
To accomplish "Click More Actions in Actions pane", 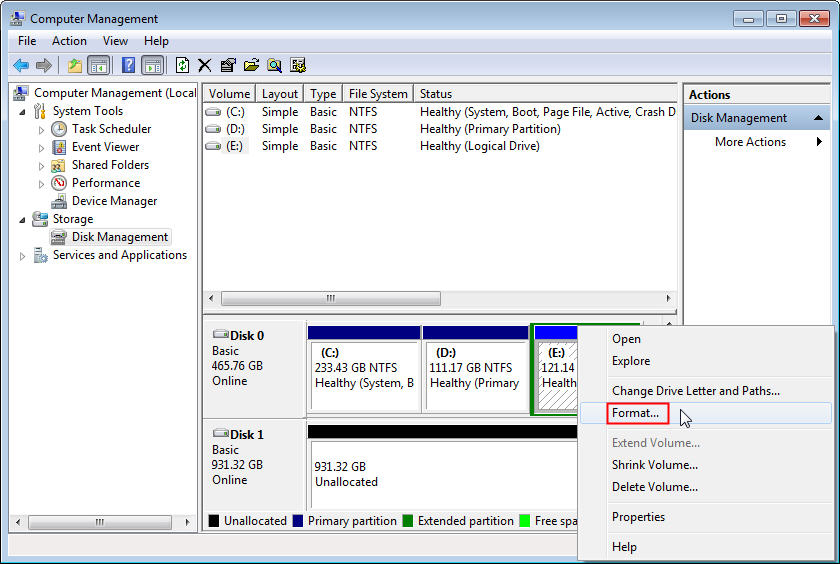I will 750,142.
